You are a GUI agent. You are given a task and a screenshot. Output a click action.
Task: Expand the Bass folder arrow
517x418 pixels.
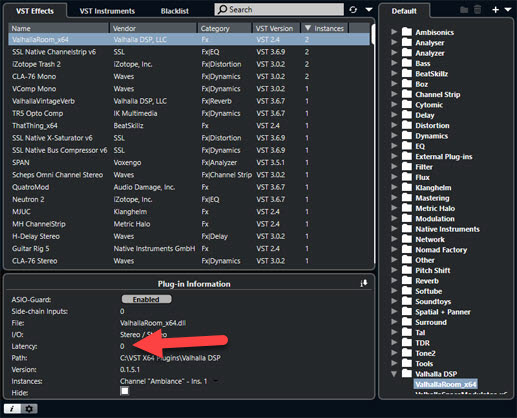(394, 63)
